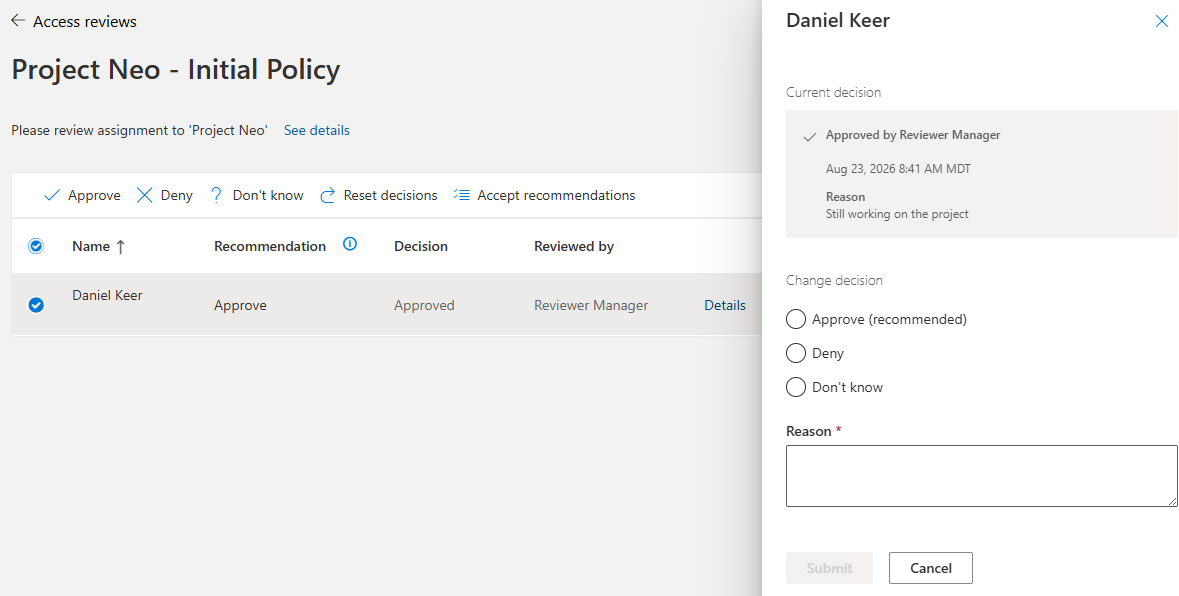Screen dimensions: 1179x596
Task: Select the Deny radio button in panel
Action: click(796, 353)
